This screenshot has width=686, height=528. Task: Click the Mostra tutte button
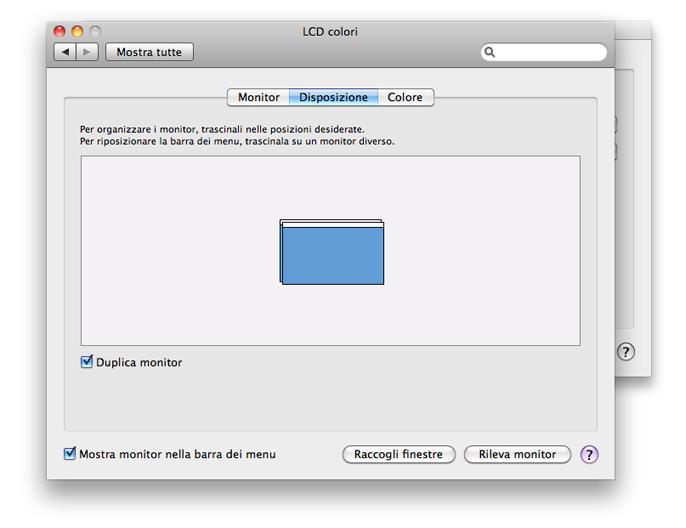(149, 52)
